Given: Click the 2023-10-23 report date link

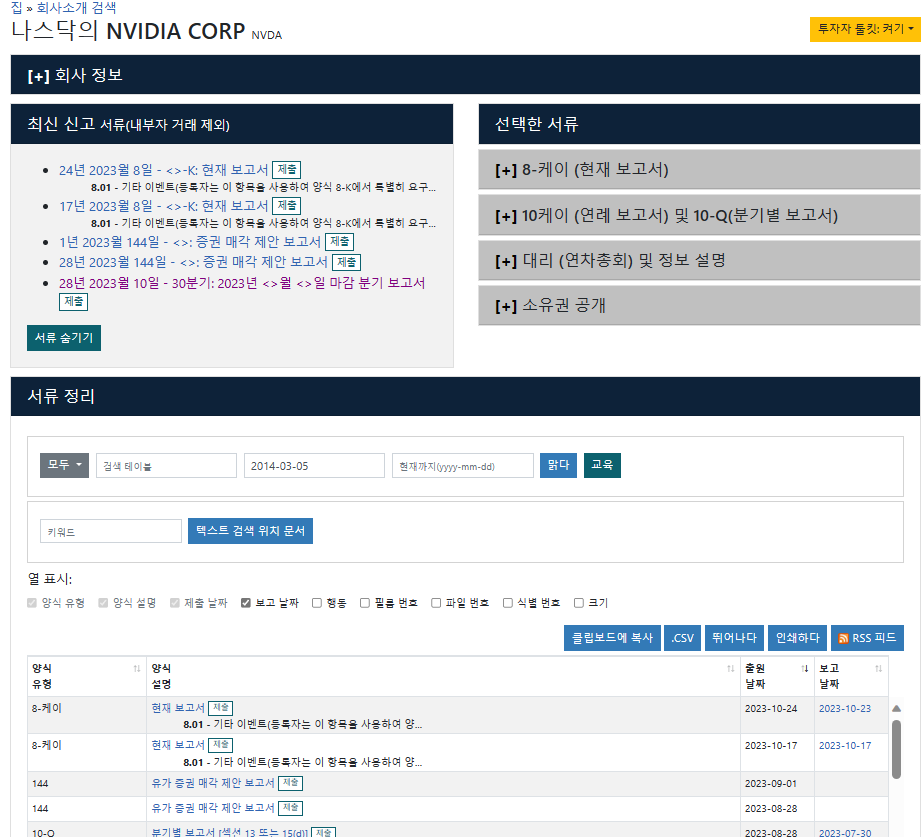Looking at the screenshot, I should tap(845, 709).
